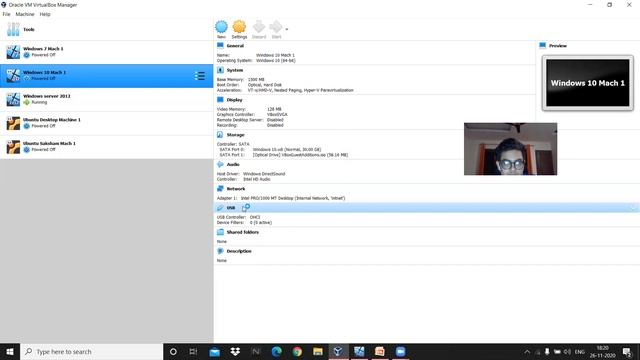The height and width of the screenshot is (360, 640).
Task: Select the Windows 10 Mach 1 machine
Action: point(107,76)
